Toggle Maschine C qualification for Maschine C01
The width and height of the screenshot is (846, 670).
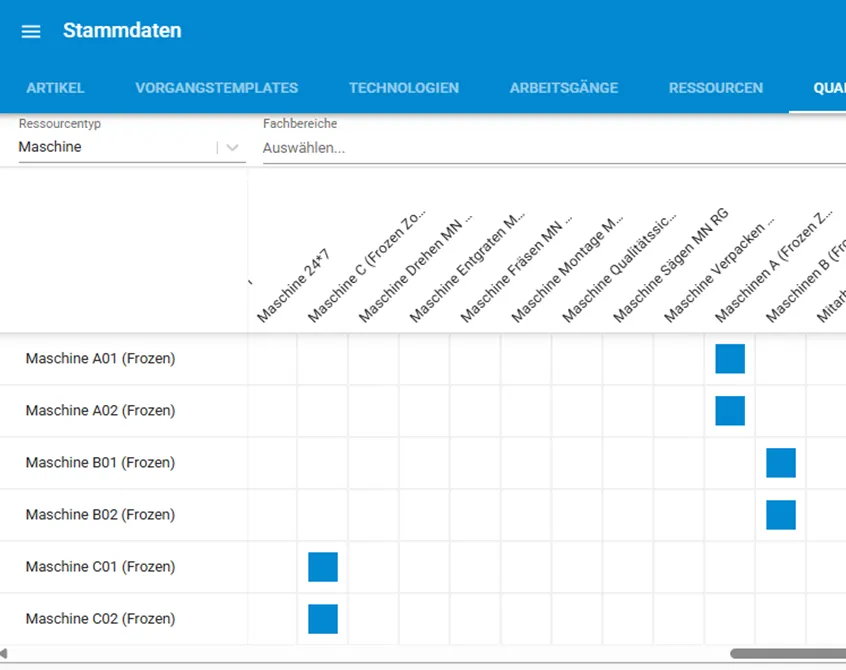[323, 567]
